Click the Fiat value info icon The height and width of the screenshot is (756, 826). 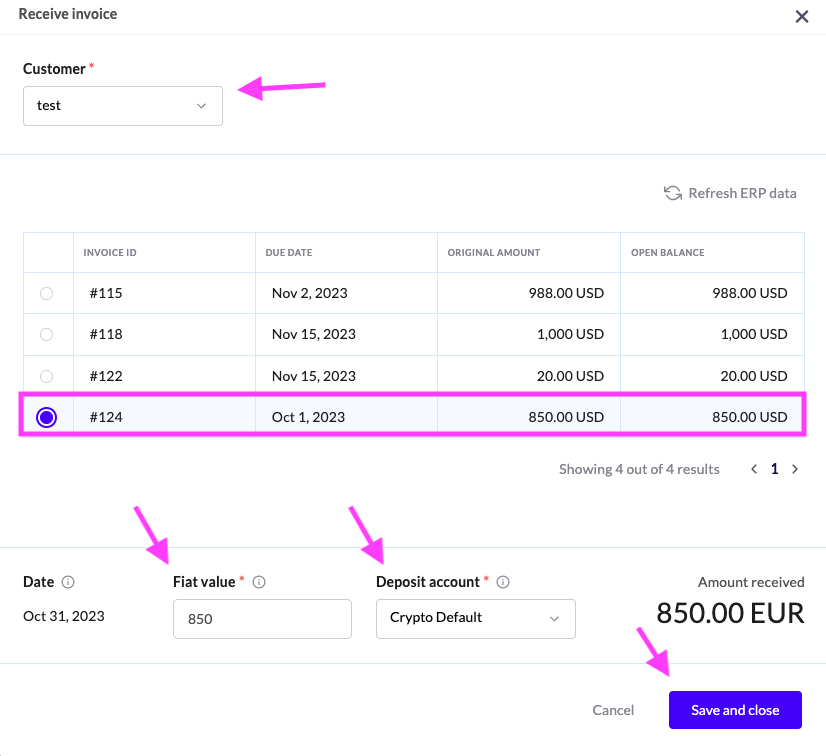point(259,582)
